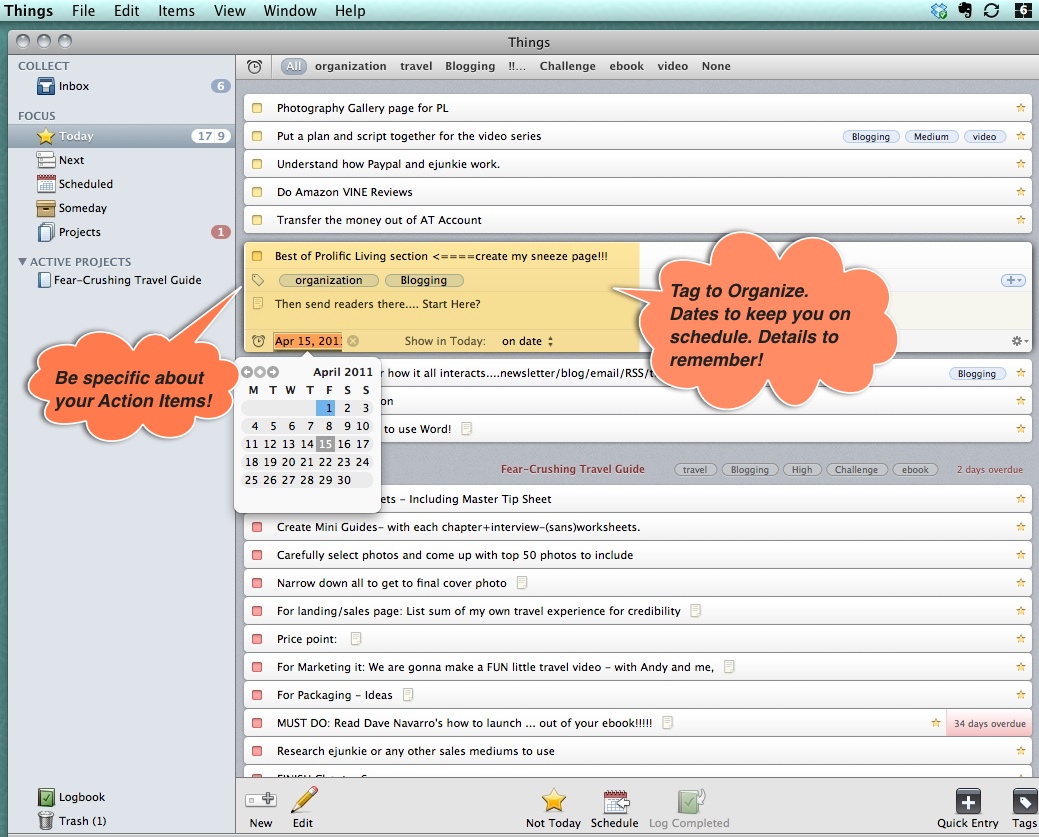Filter tasks by ebook tag
1039x837 pixels.
tap(626, 66)
